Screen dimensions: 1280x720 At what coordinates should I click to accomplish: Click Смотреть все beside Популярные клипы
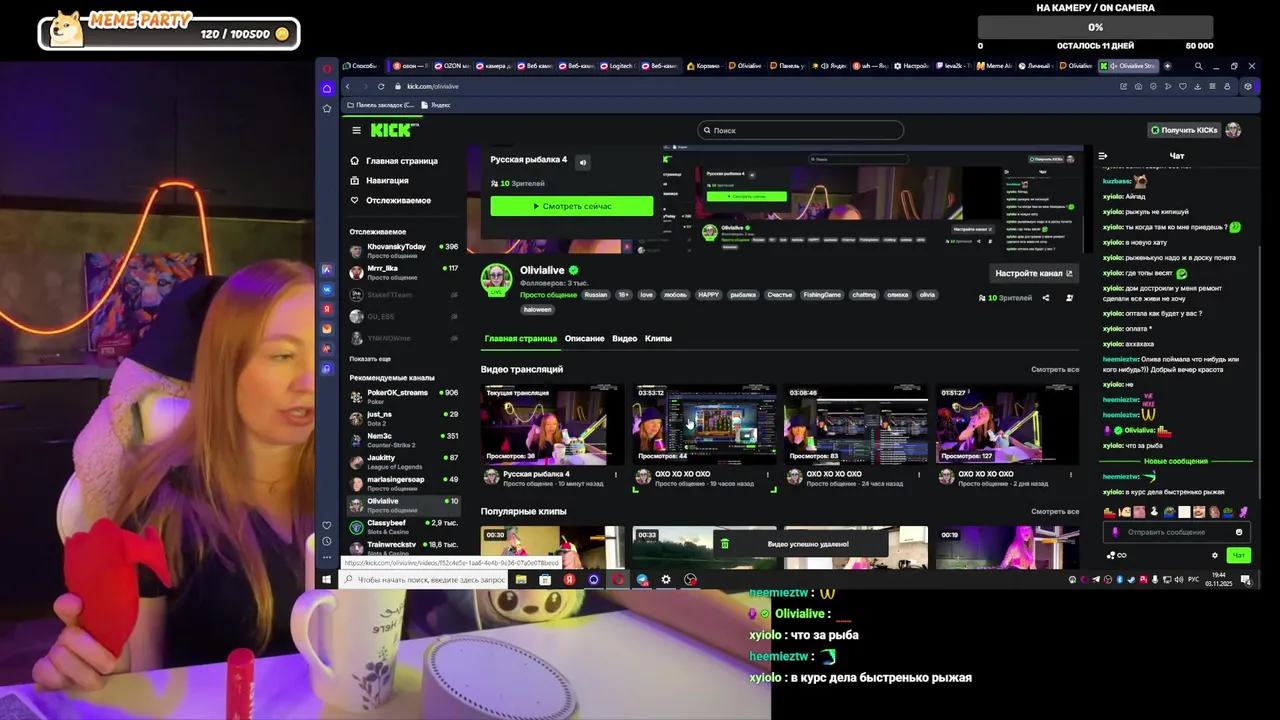tap(1055, 512)
